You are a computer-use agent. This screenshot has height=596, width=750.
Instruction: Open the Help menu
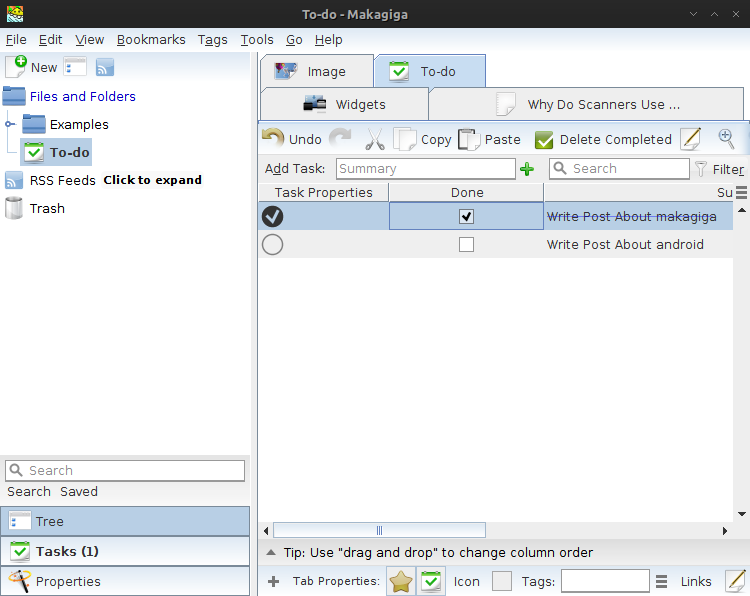(x=329, y=40)
